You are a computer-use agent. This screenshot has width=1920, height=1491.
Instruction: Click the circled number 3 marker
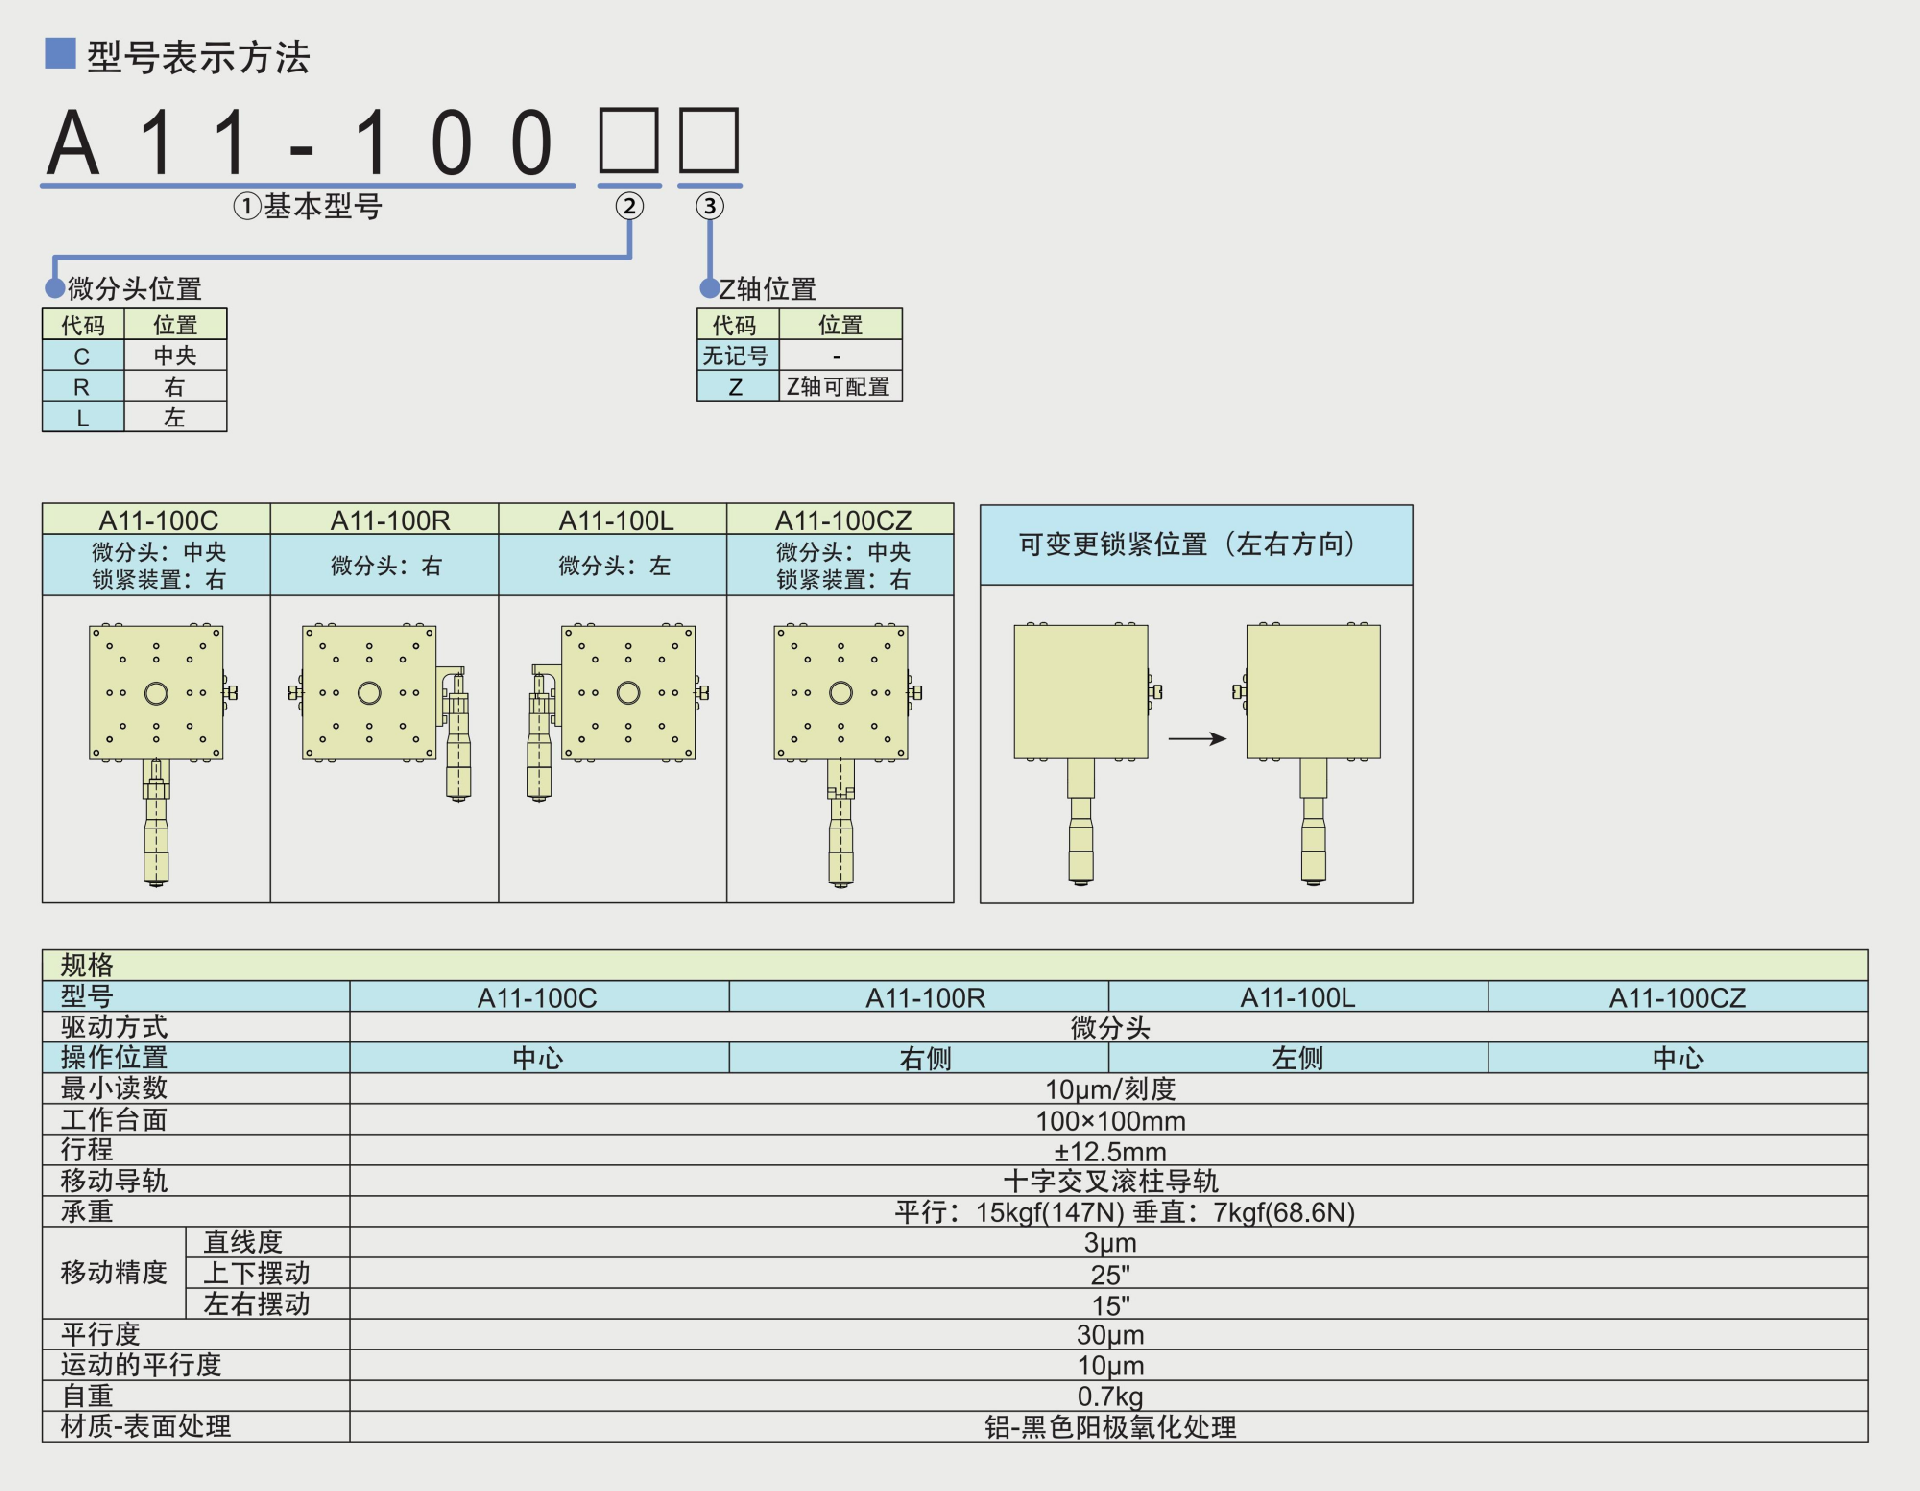point(709,206)
